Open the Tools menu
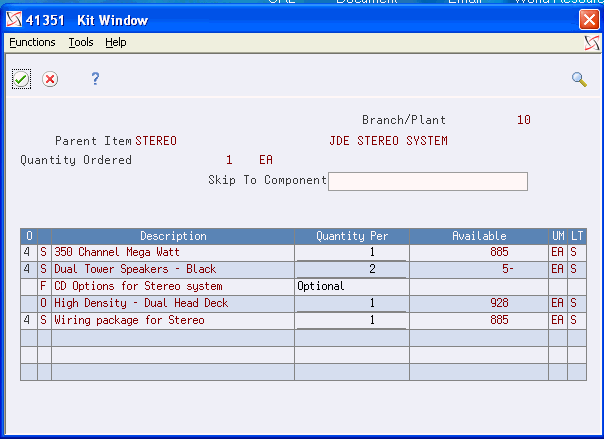Viewport: 604px width, 439px height. pyautogui.click(x=81, y=42)
